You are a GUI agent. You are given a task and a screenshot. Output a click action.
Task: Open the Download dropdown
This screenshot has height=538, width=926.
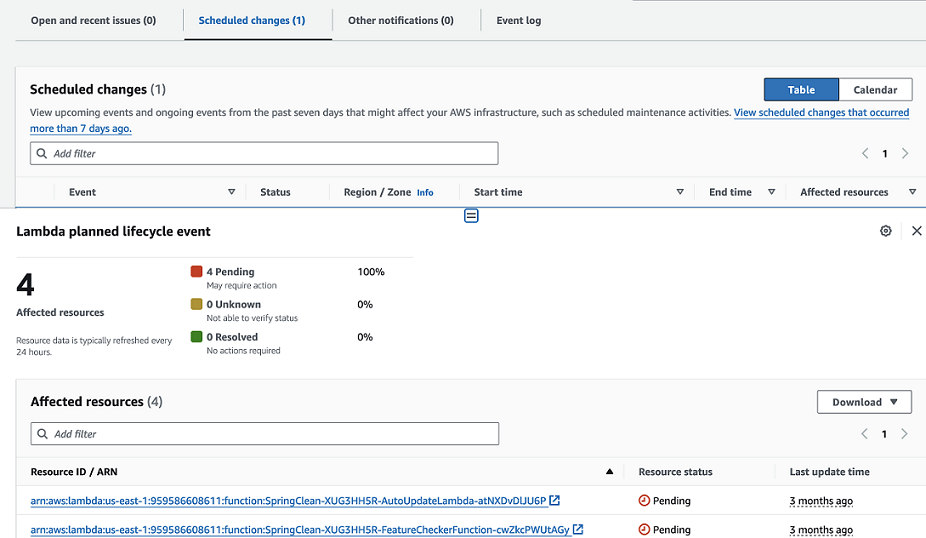[864, 402]
